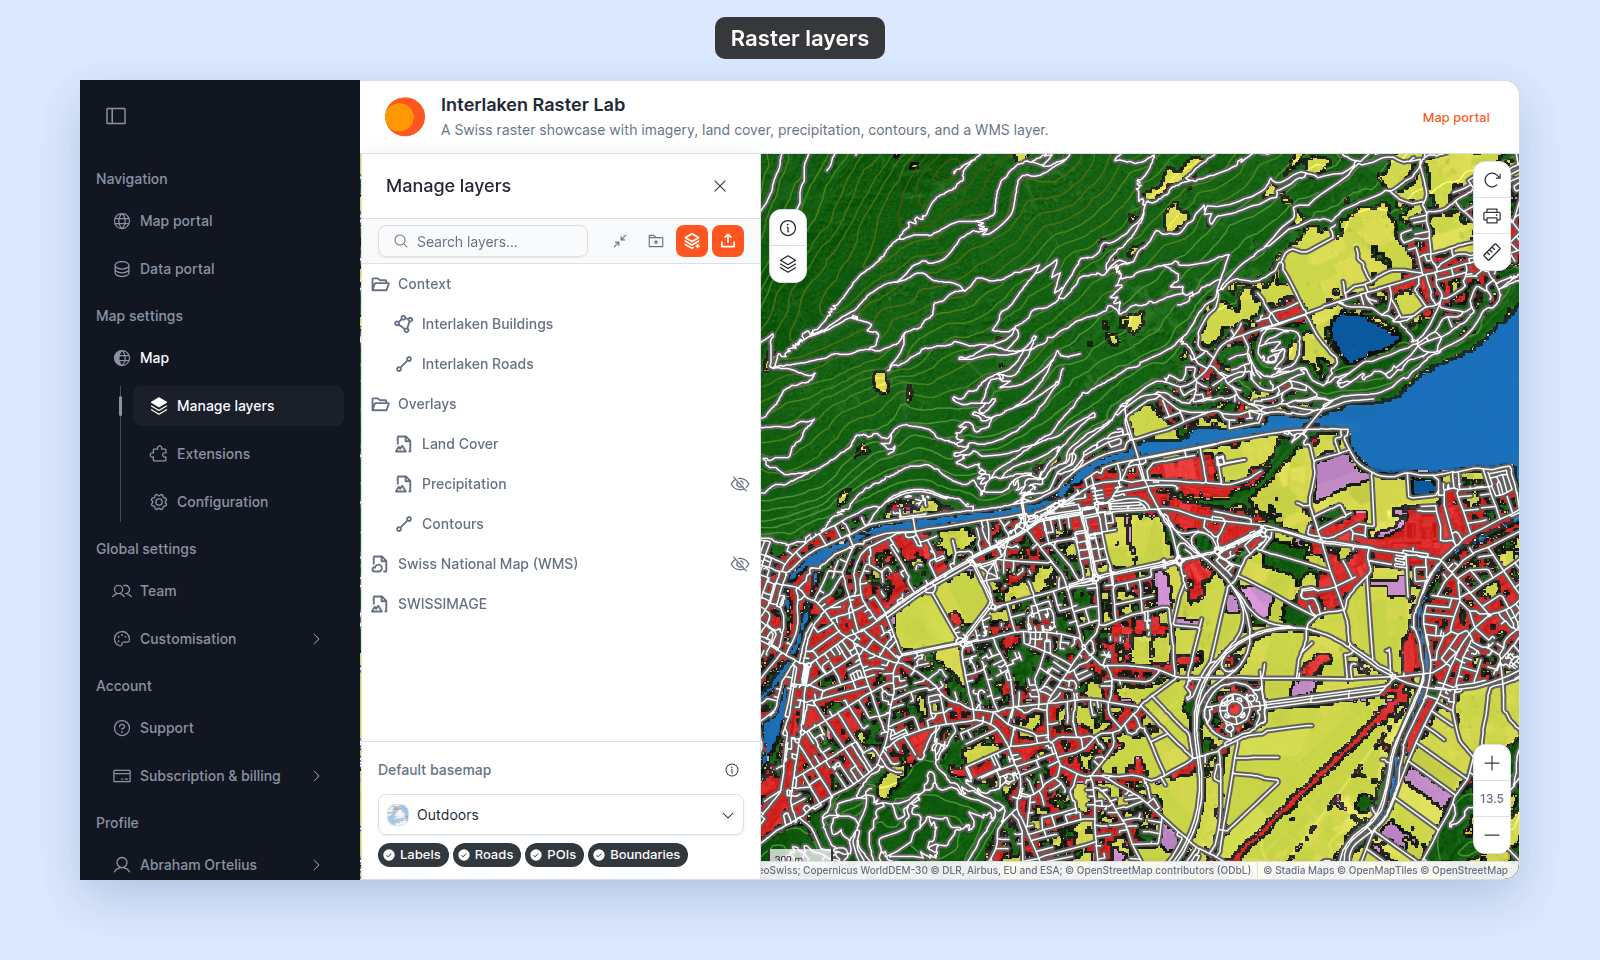
Task: Click the print map icon
Action: [x=1492, y=216]
